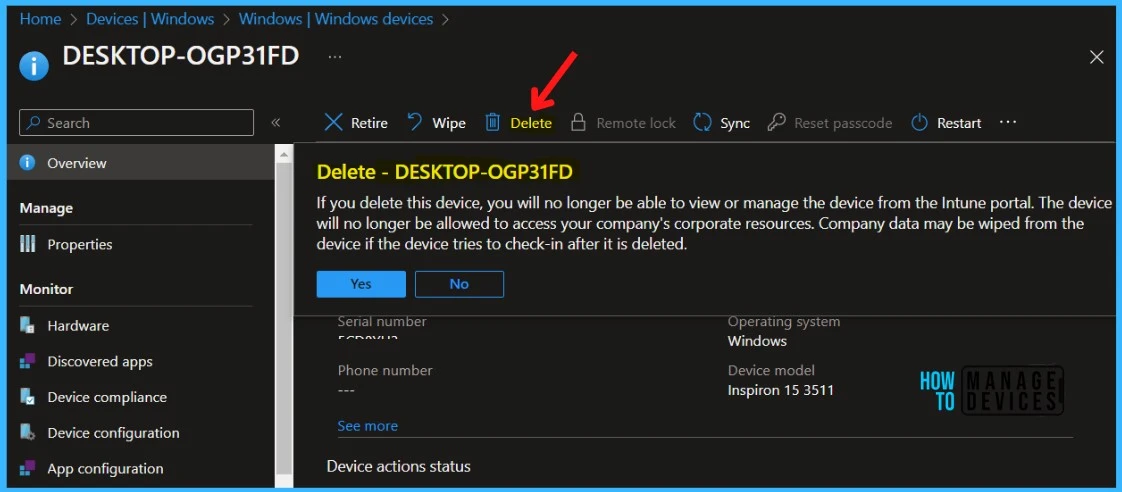Click the Restart toolbar label
The image size is (1122, 492).
(x=959, y=123)
